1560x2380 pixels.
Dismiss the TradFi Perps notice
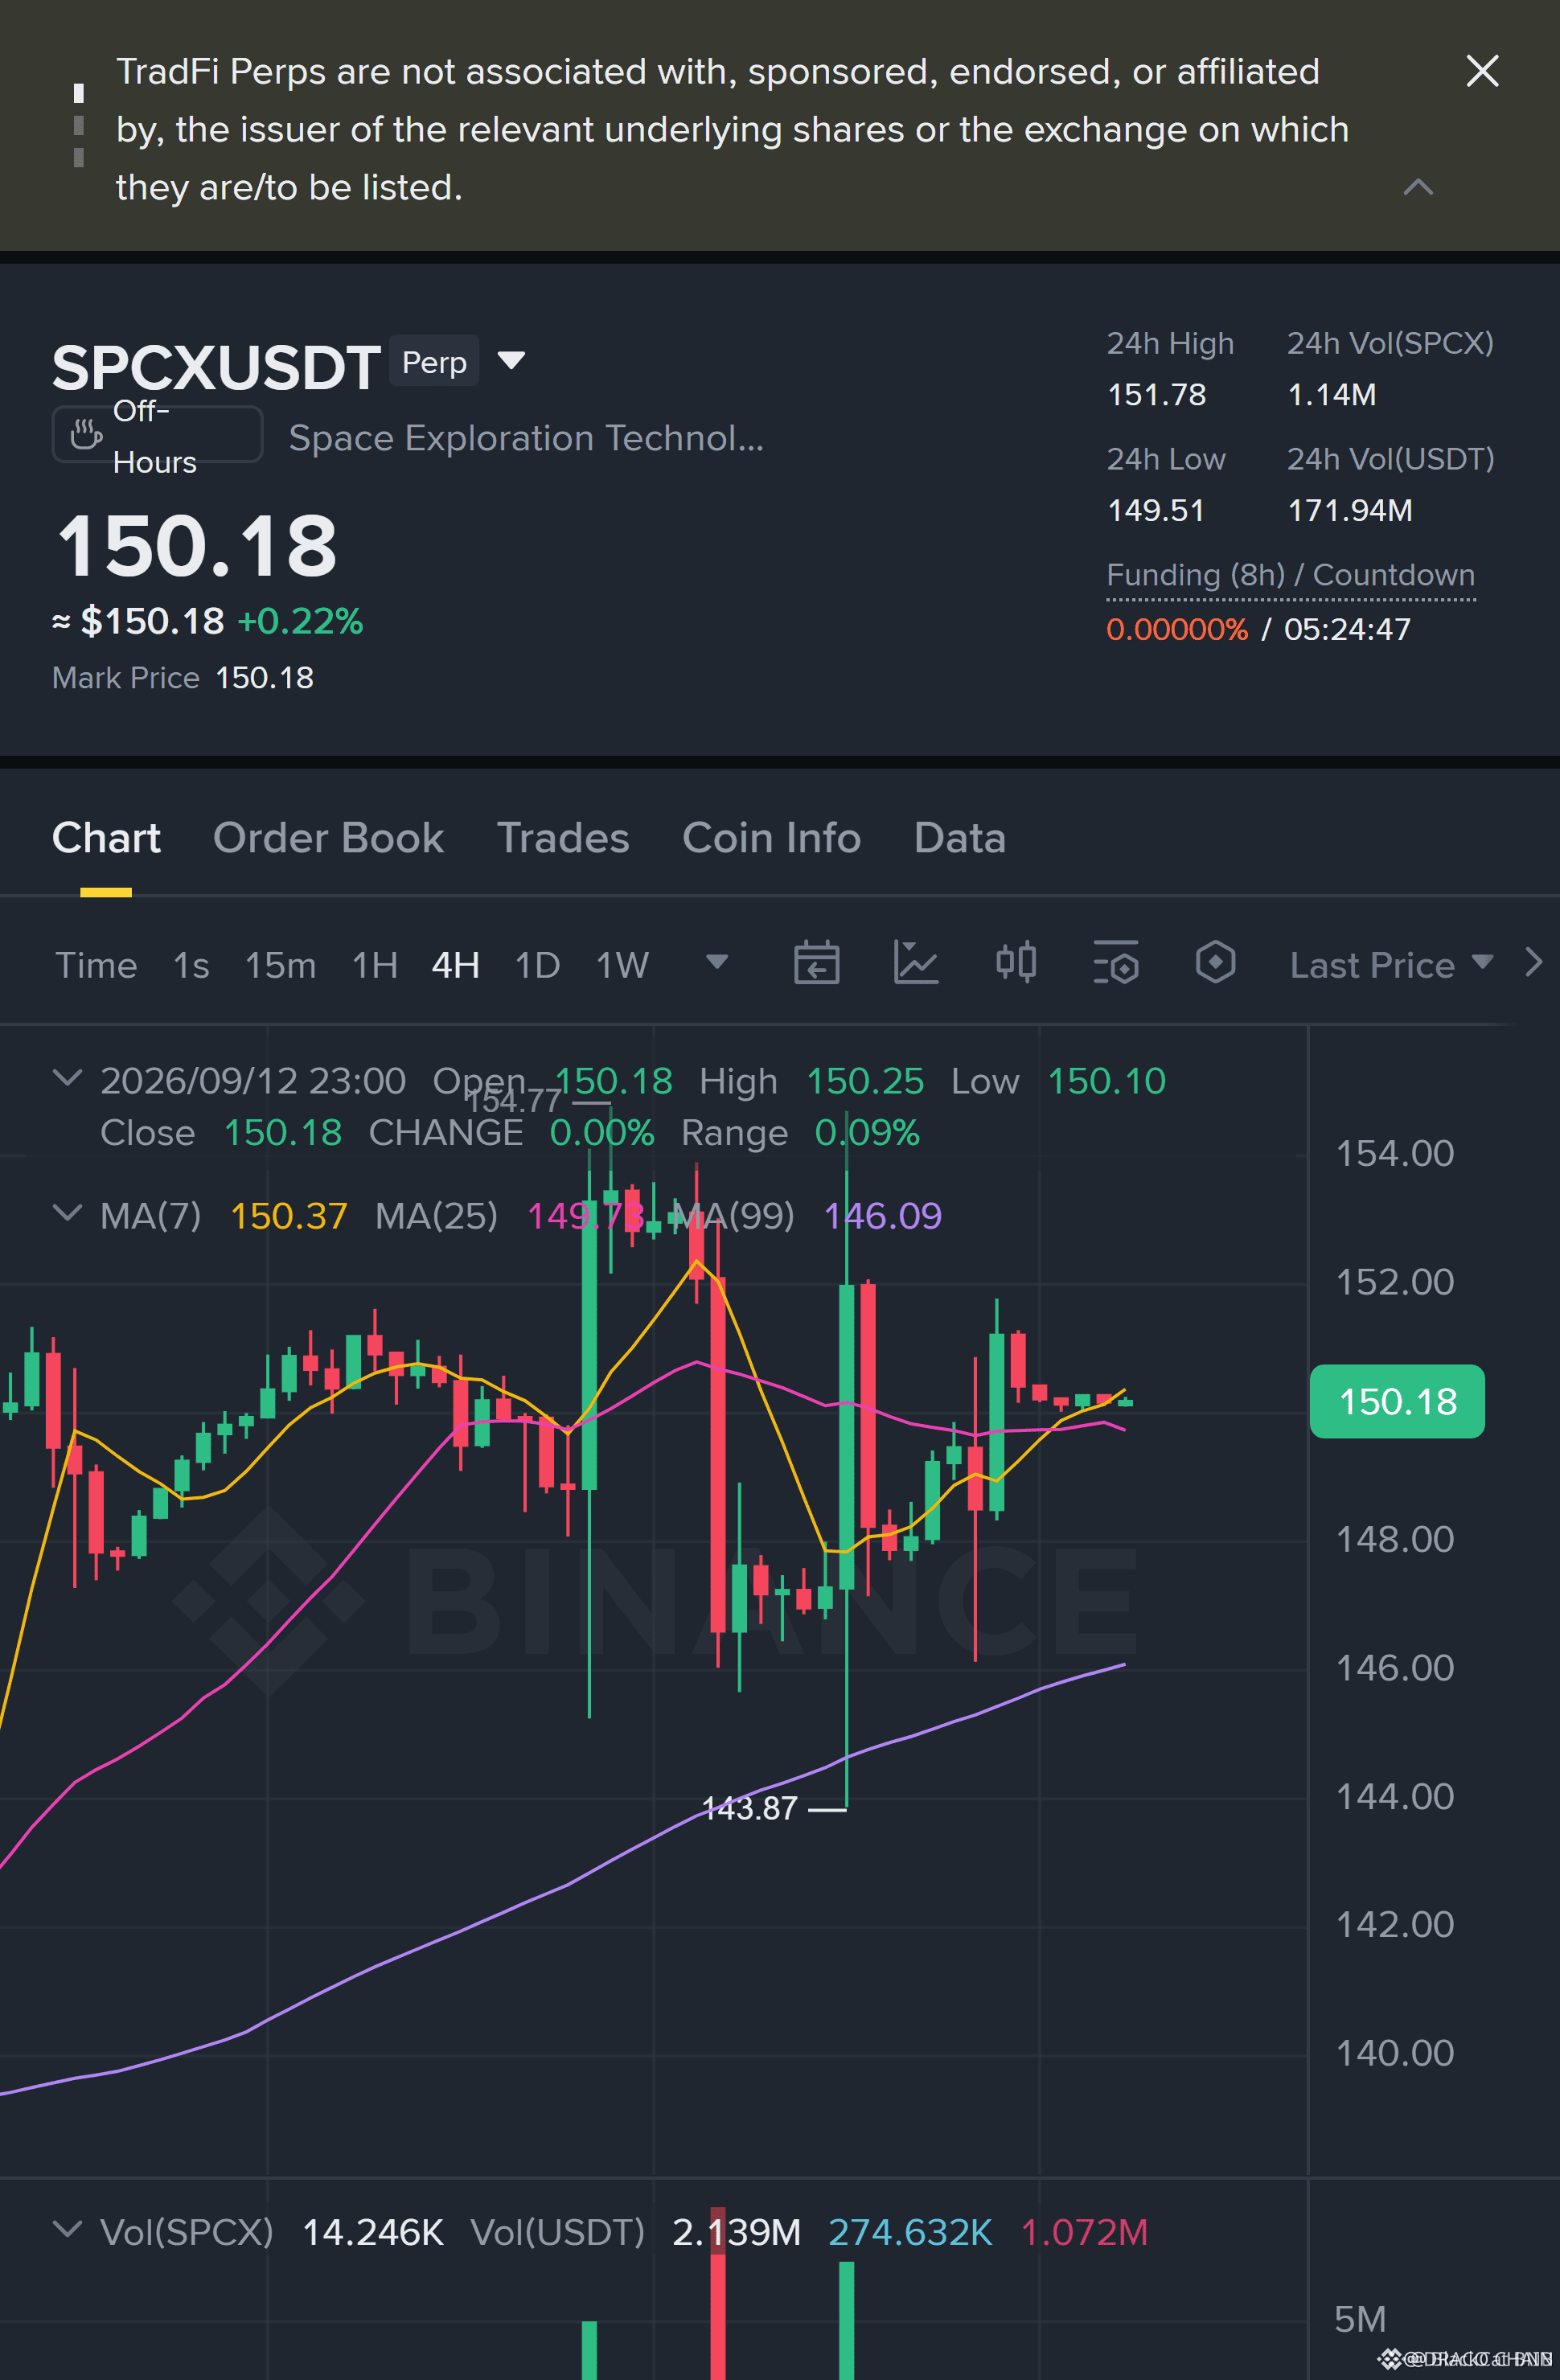(x=1481, y=71)
